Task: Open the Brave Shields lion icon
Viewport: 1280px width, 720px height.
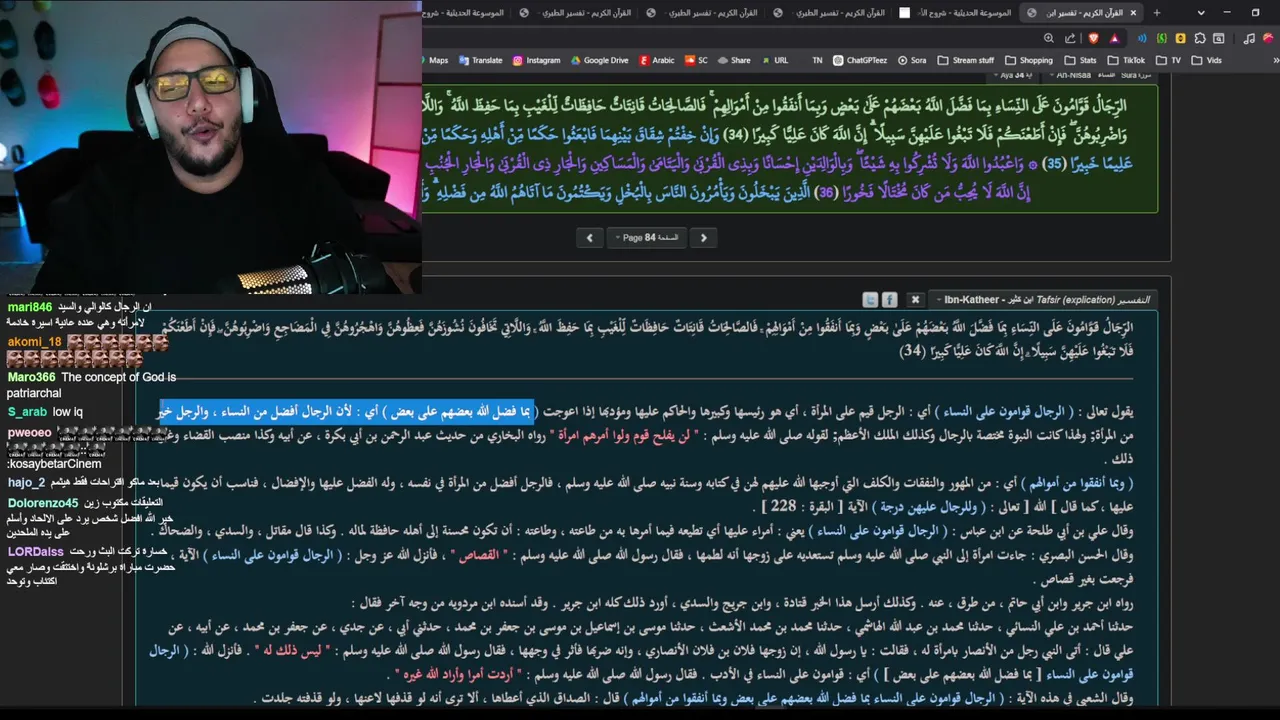Action: click(1093, 38)
